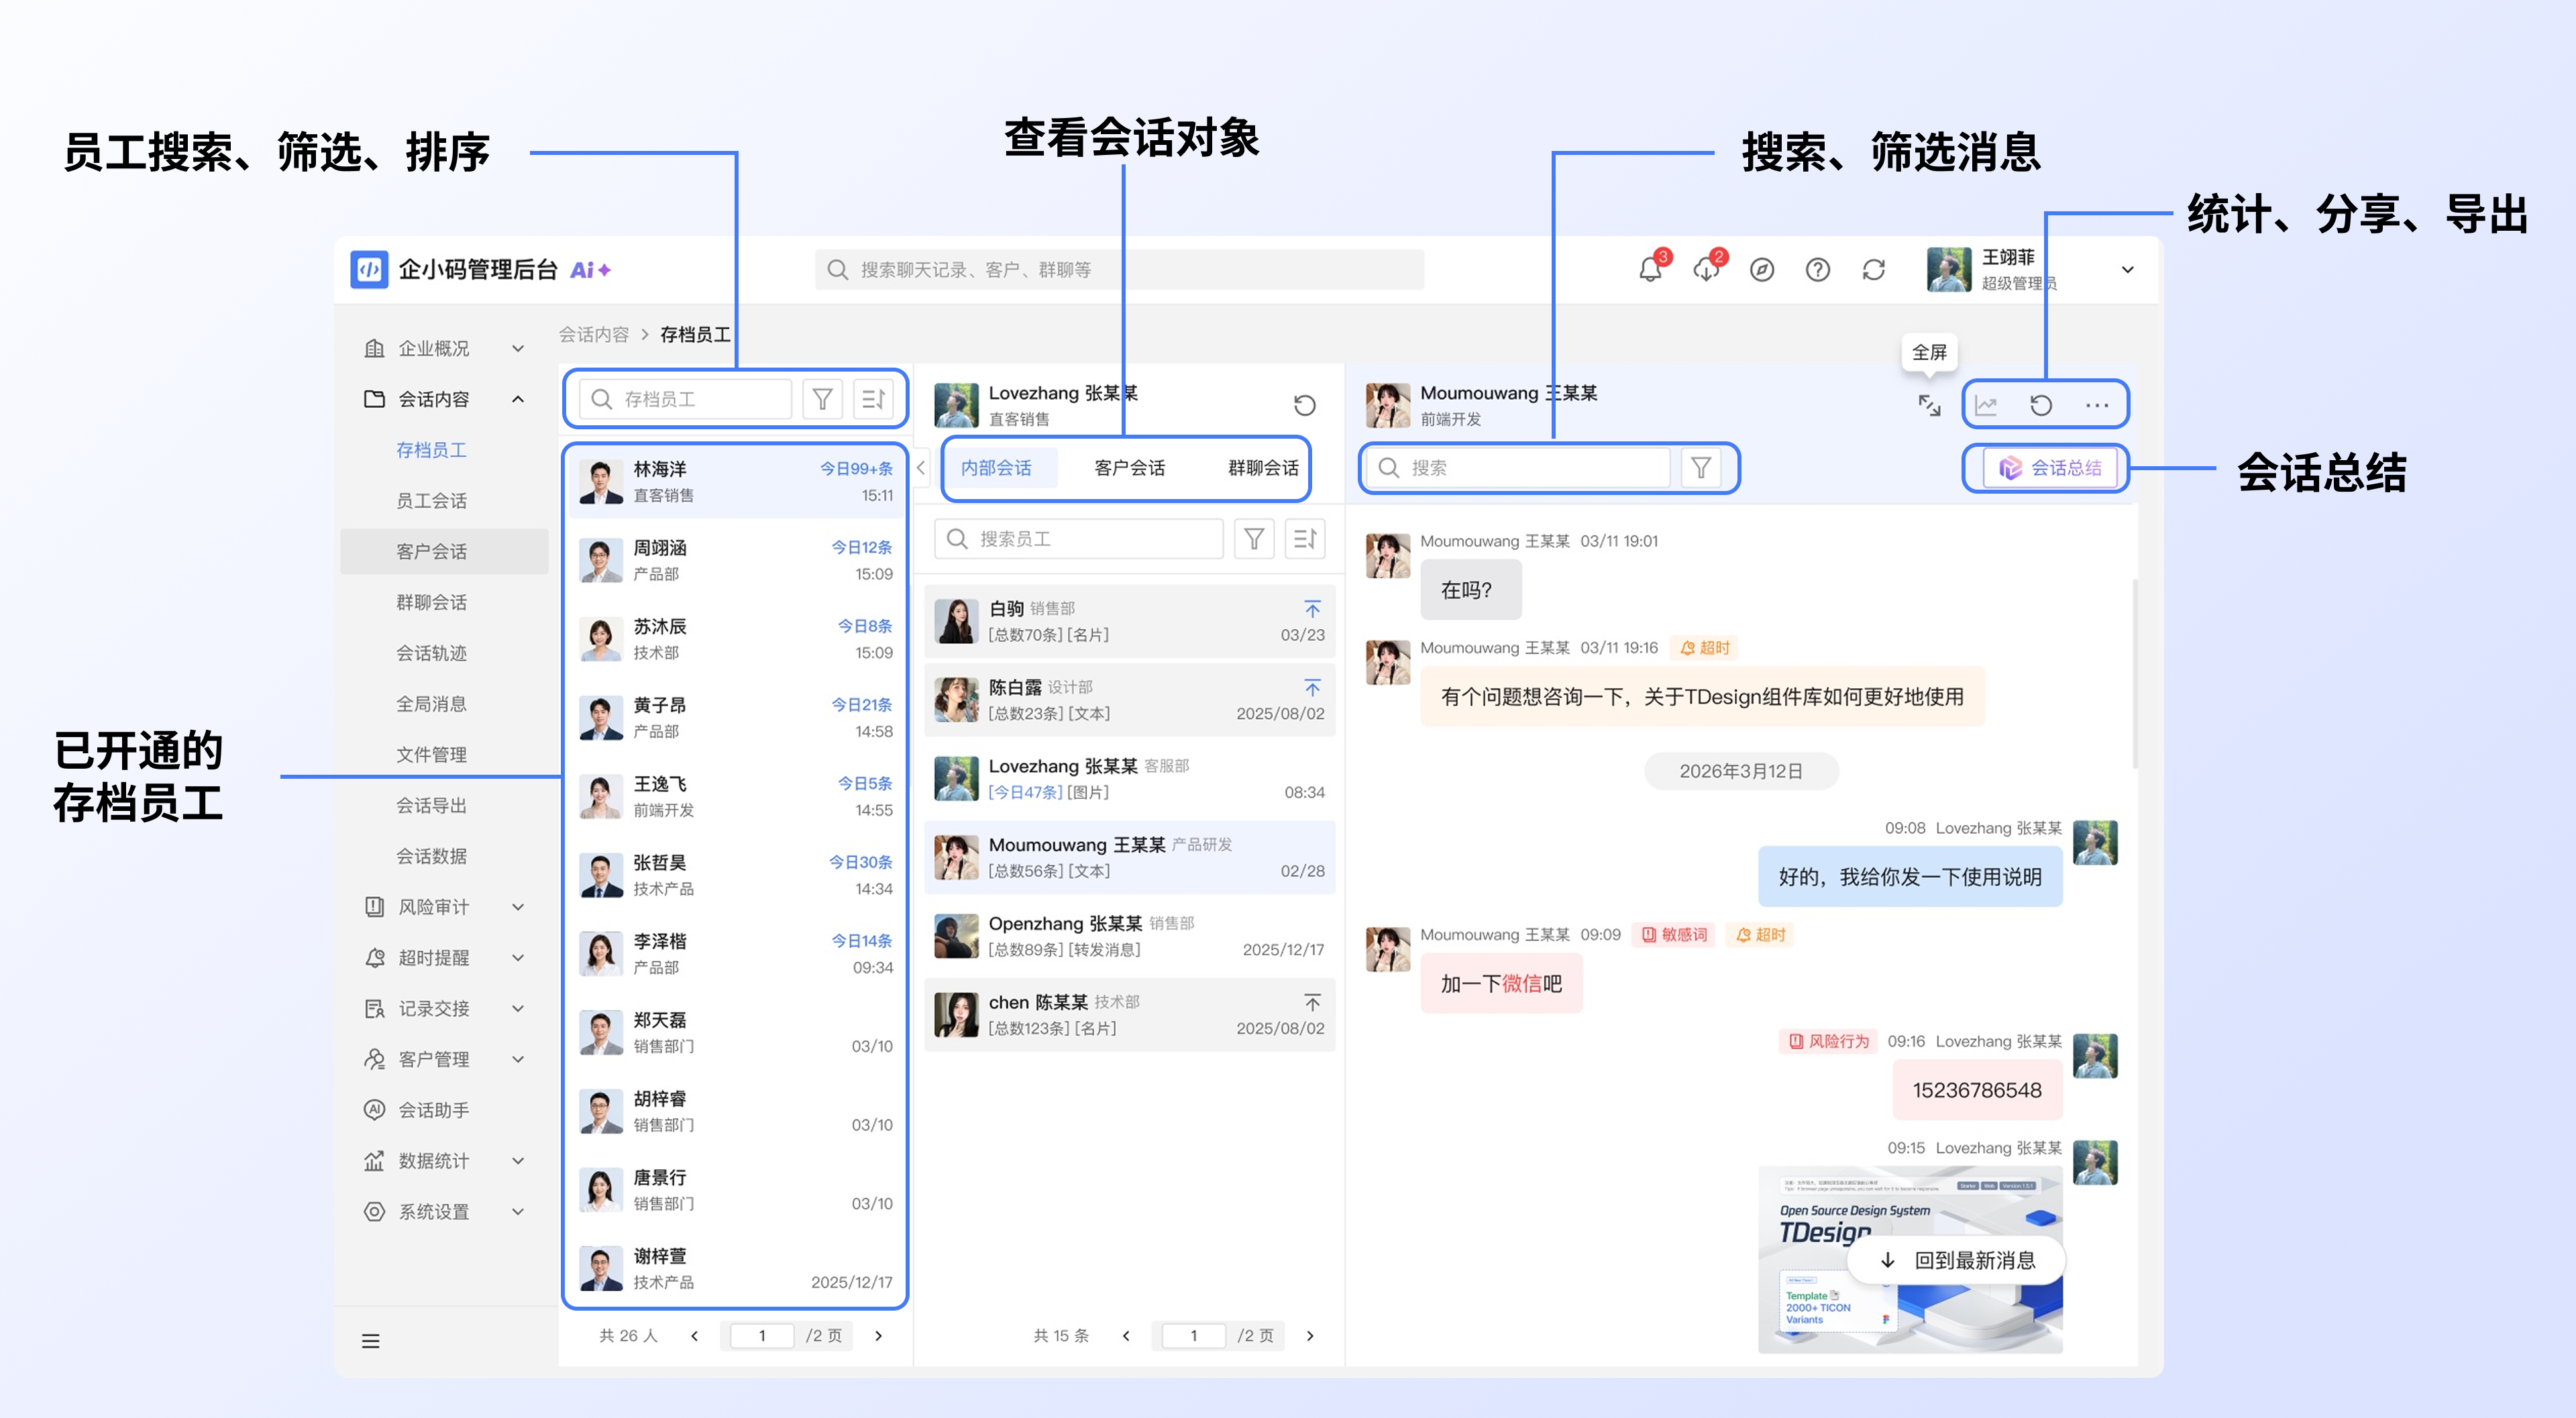Select employee 周翊涵 in list
This screenshot has height=1418, width=2576.
coord(737,560)
